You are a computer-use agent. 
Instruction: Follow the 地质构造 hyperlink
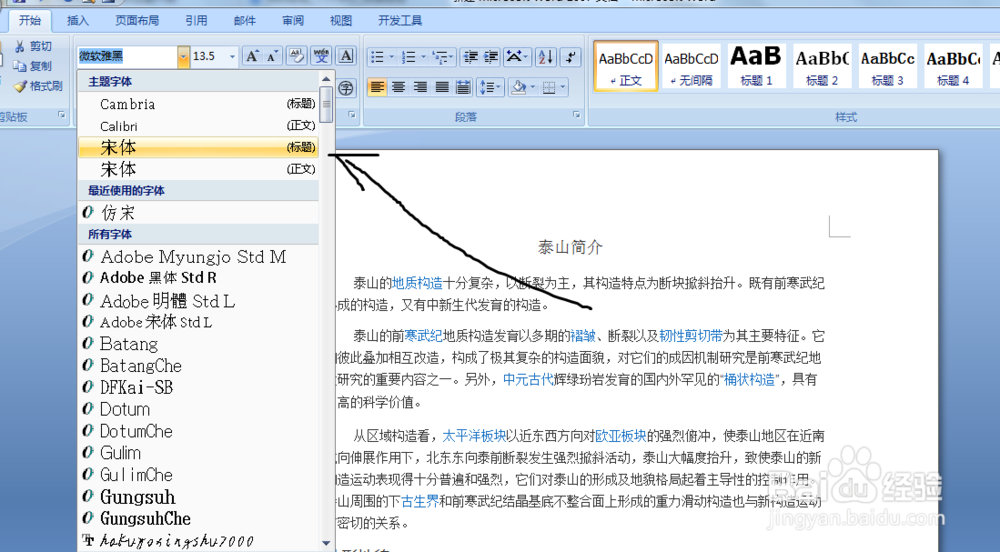[417, 283]
